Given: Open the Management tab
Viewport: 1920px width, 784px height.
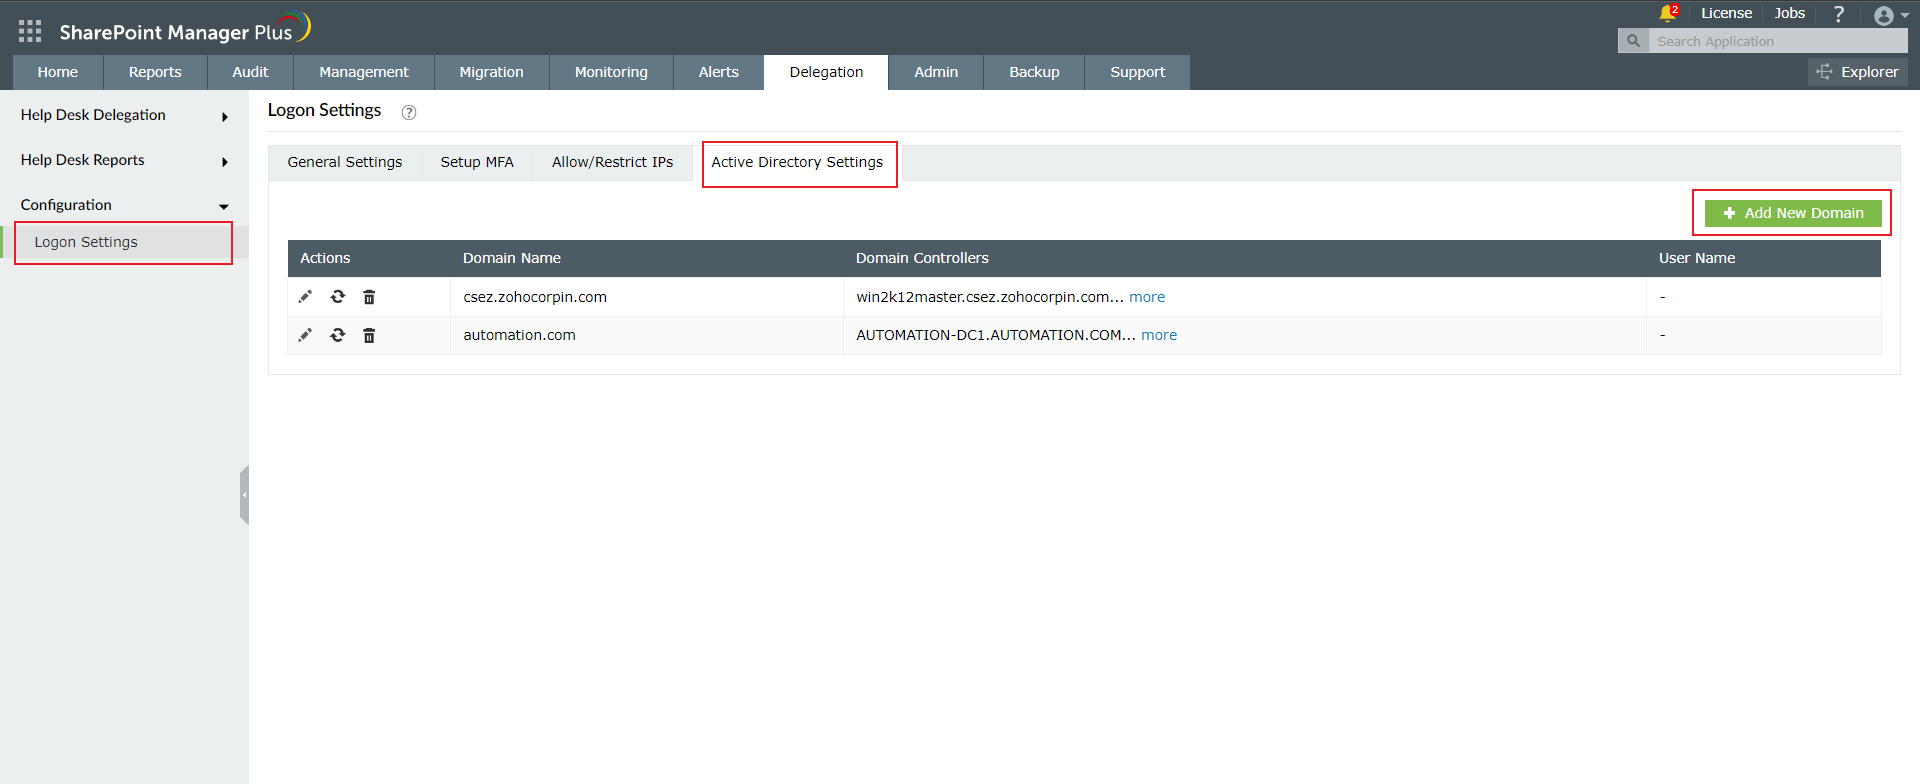Looking at the screenshot, I should coord(364,72).
